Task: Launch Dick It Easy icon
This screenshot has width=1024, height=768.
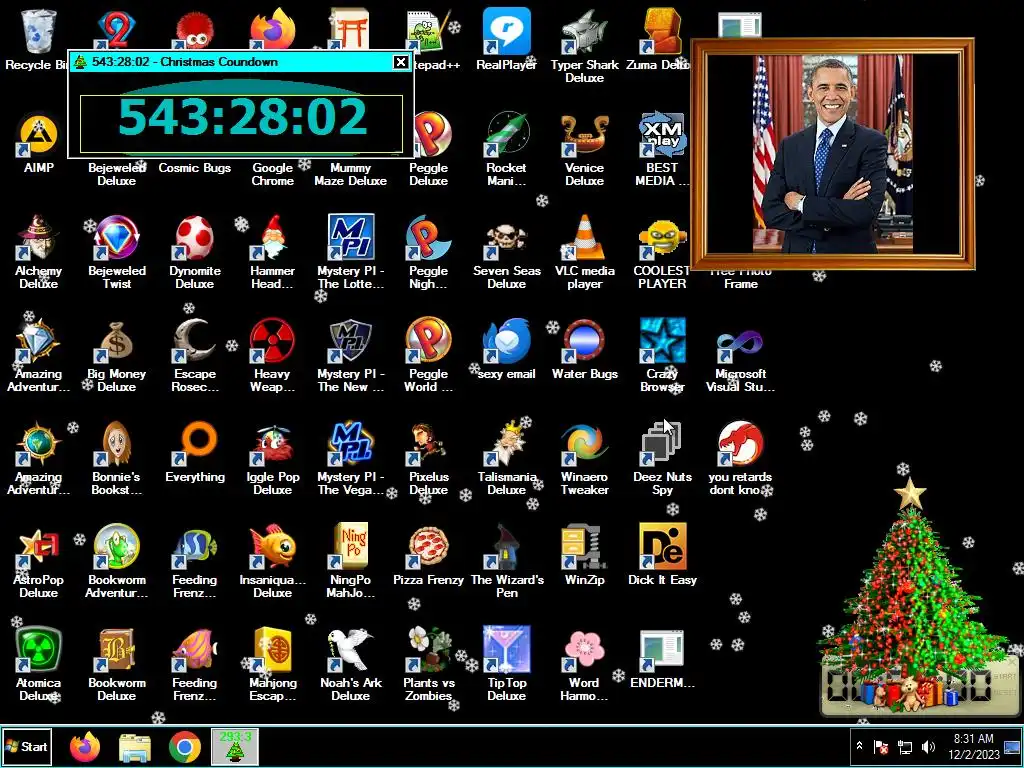Action: (662, 547)
